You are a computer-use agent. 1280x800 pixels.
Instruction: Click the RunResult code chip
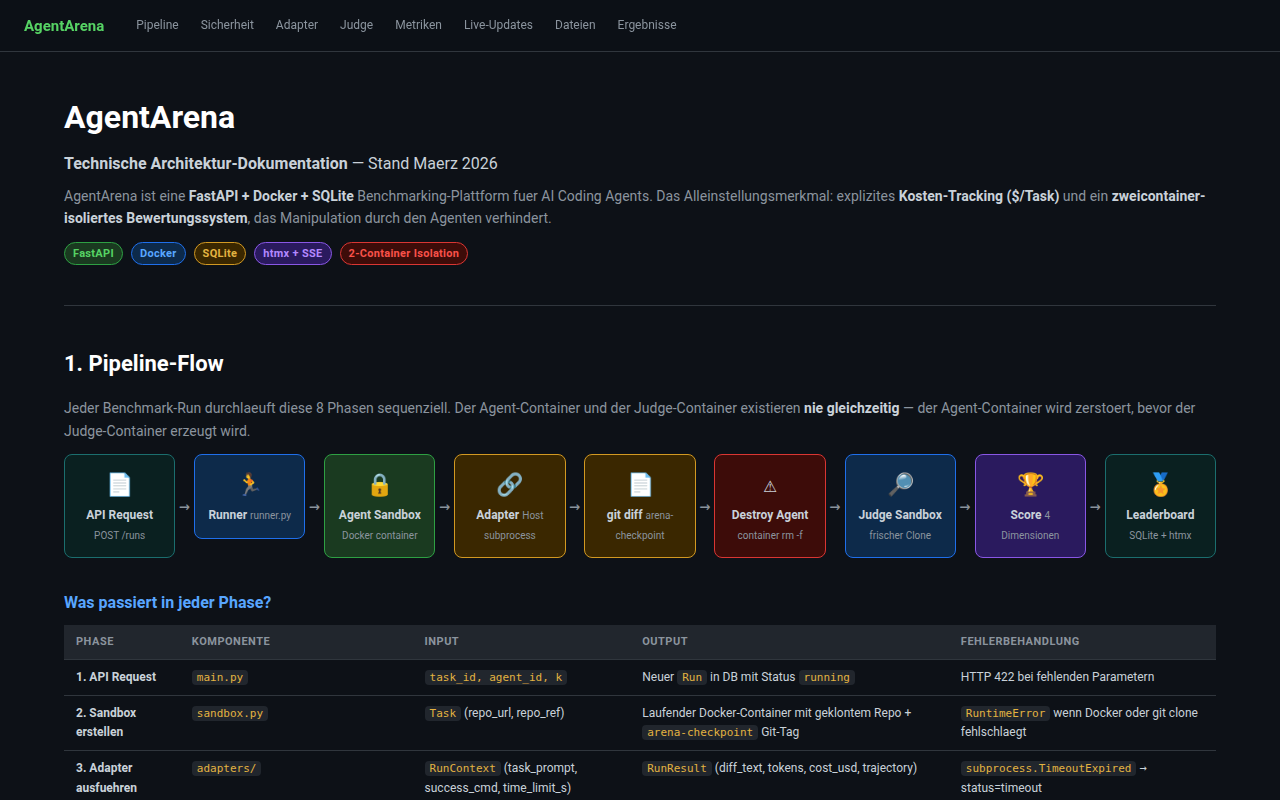click(677, 768)
